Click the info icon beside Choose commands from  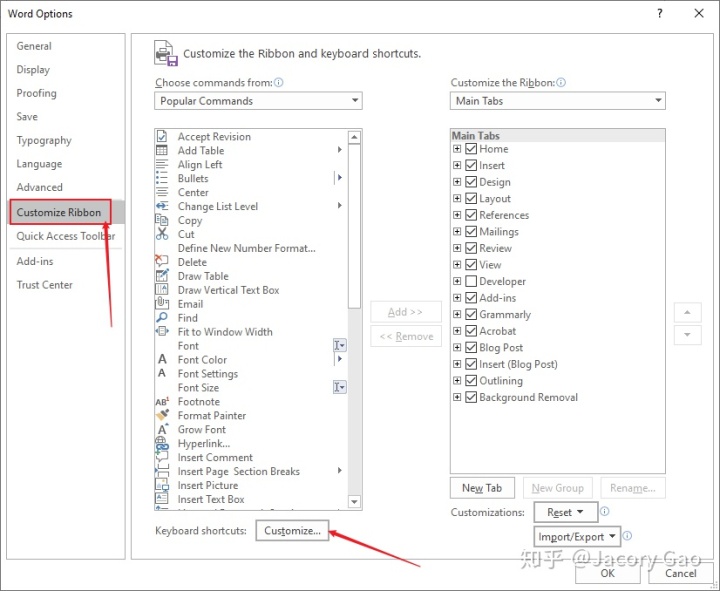[x=279, y=83]
